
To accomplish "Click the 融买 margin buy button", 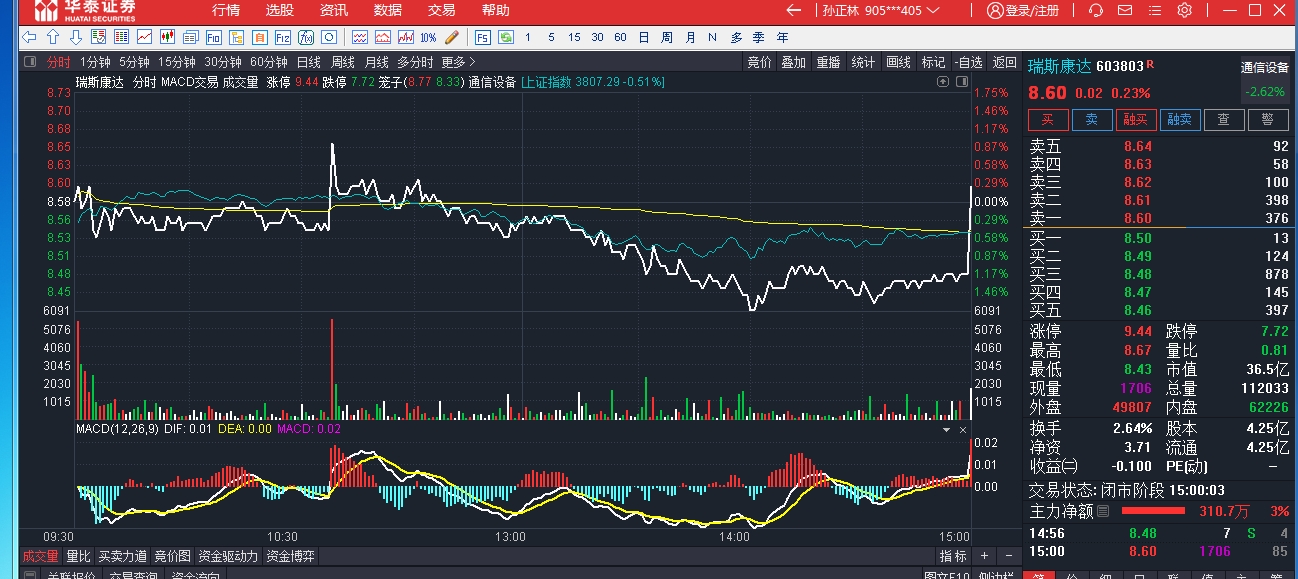I will pos(1136,120).
